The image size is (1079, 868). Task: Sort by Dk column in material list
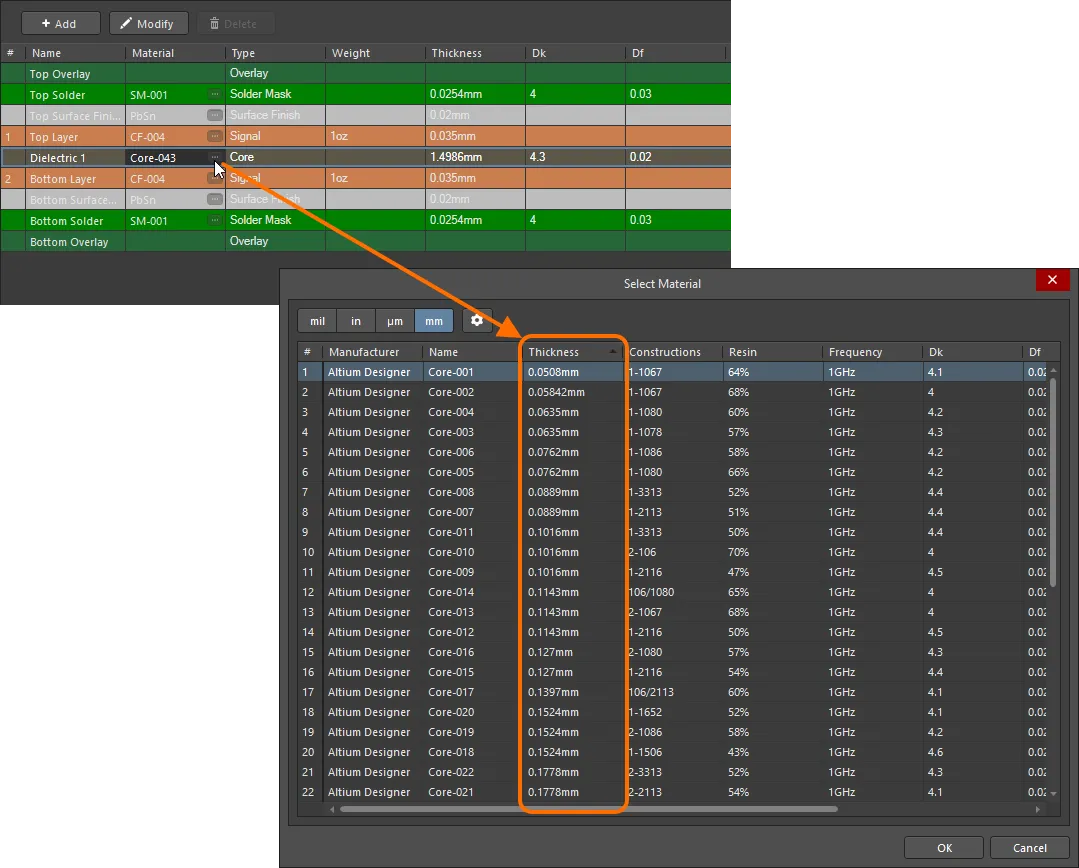pyautogui.click(x=972, y=352)
